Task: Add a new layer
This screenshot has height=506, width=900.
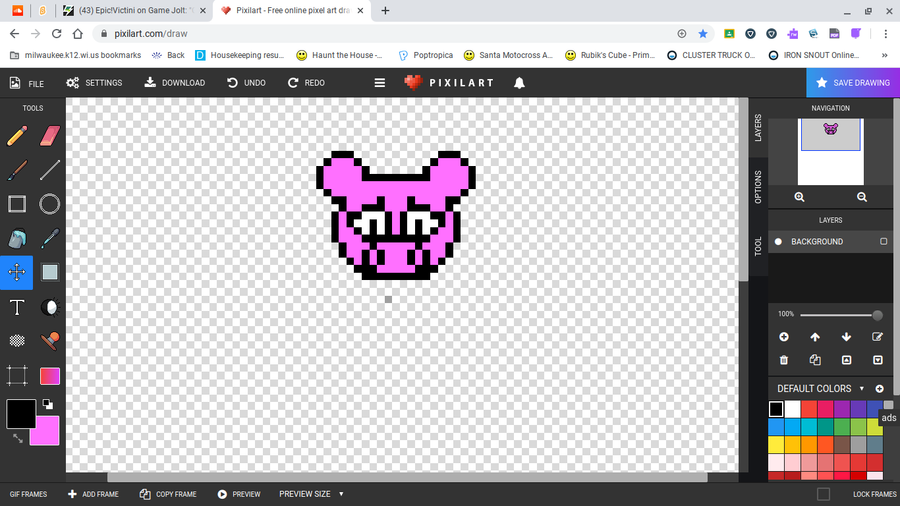Action: (x=784, y=337)
